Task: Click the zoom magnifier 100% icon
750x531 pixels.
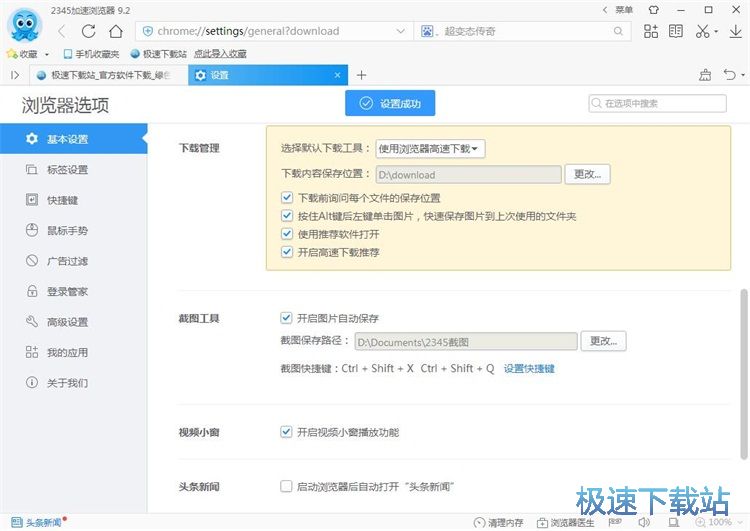Action: click(x=701, y=522)
